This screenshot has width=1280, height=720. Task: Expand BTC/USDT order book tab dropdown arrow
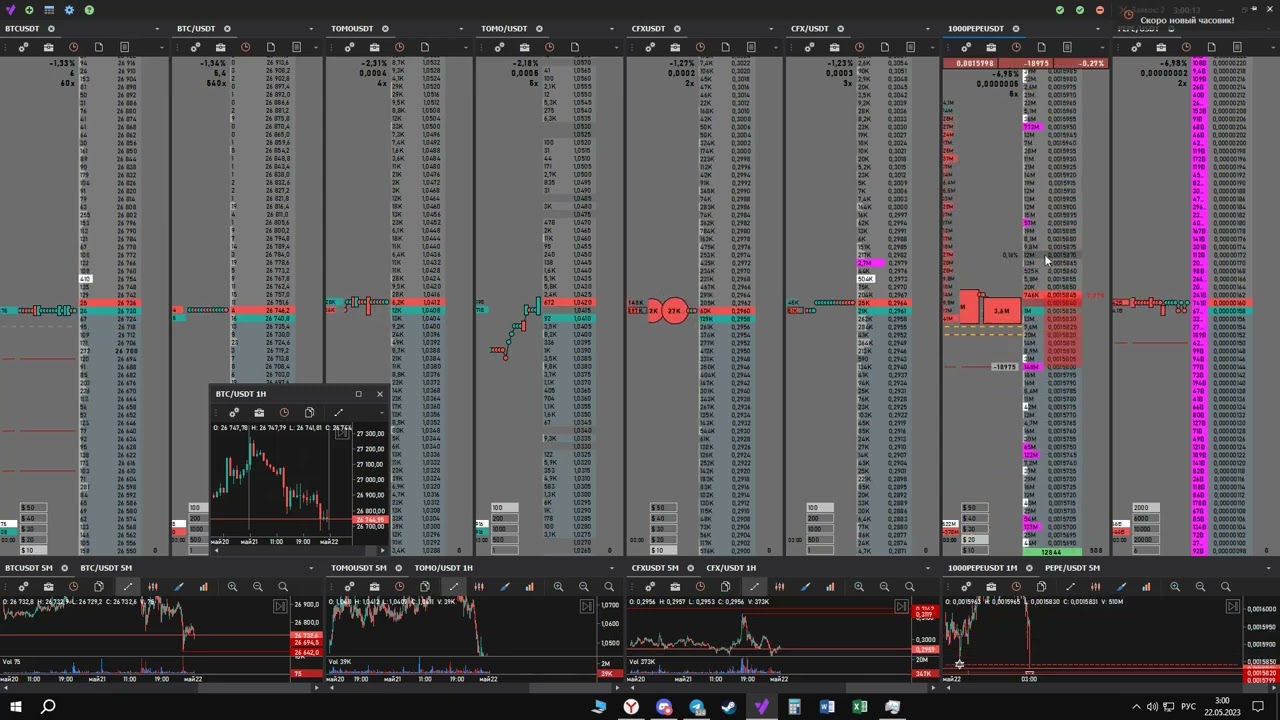point(311,29)
